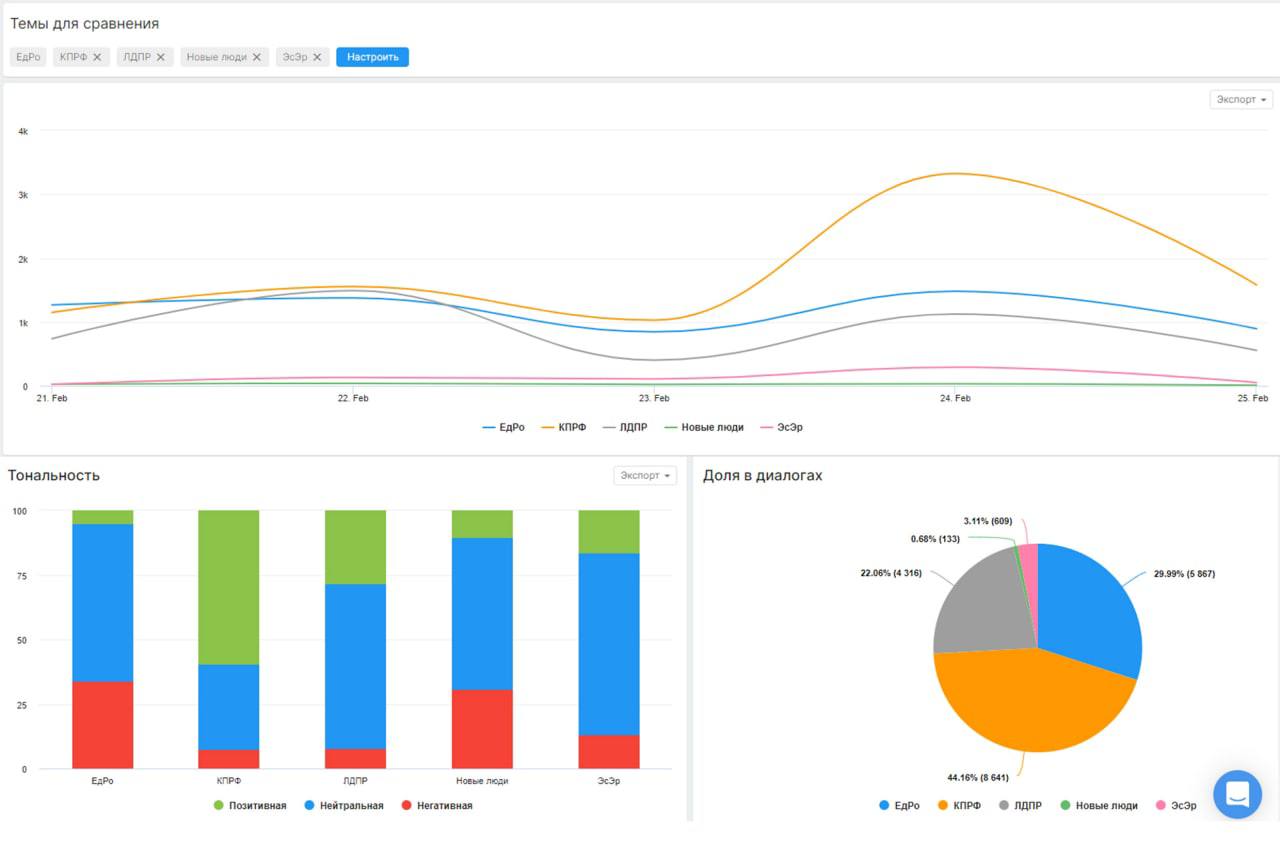
Task: Toggle КПРФ series in line chart legend
Action: pos(563,427)
